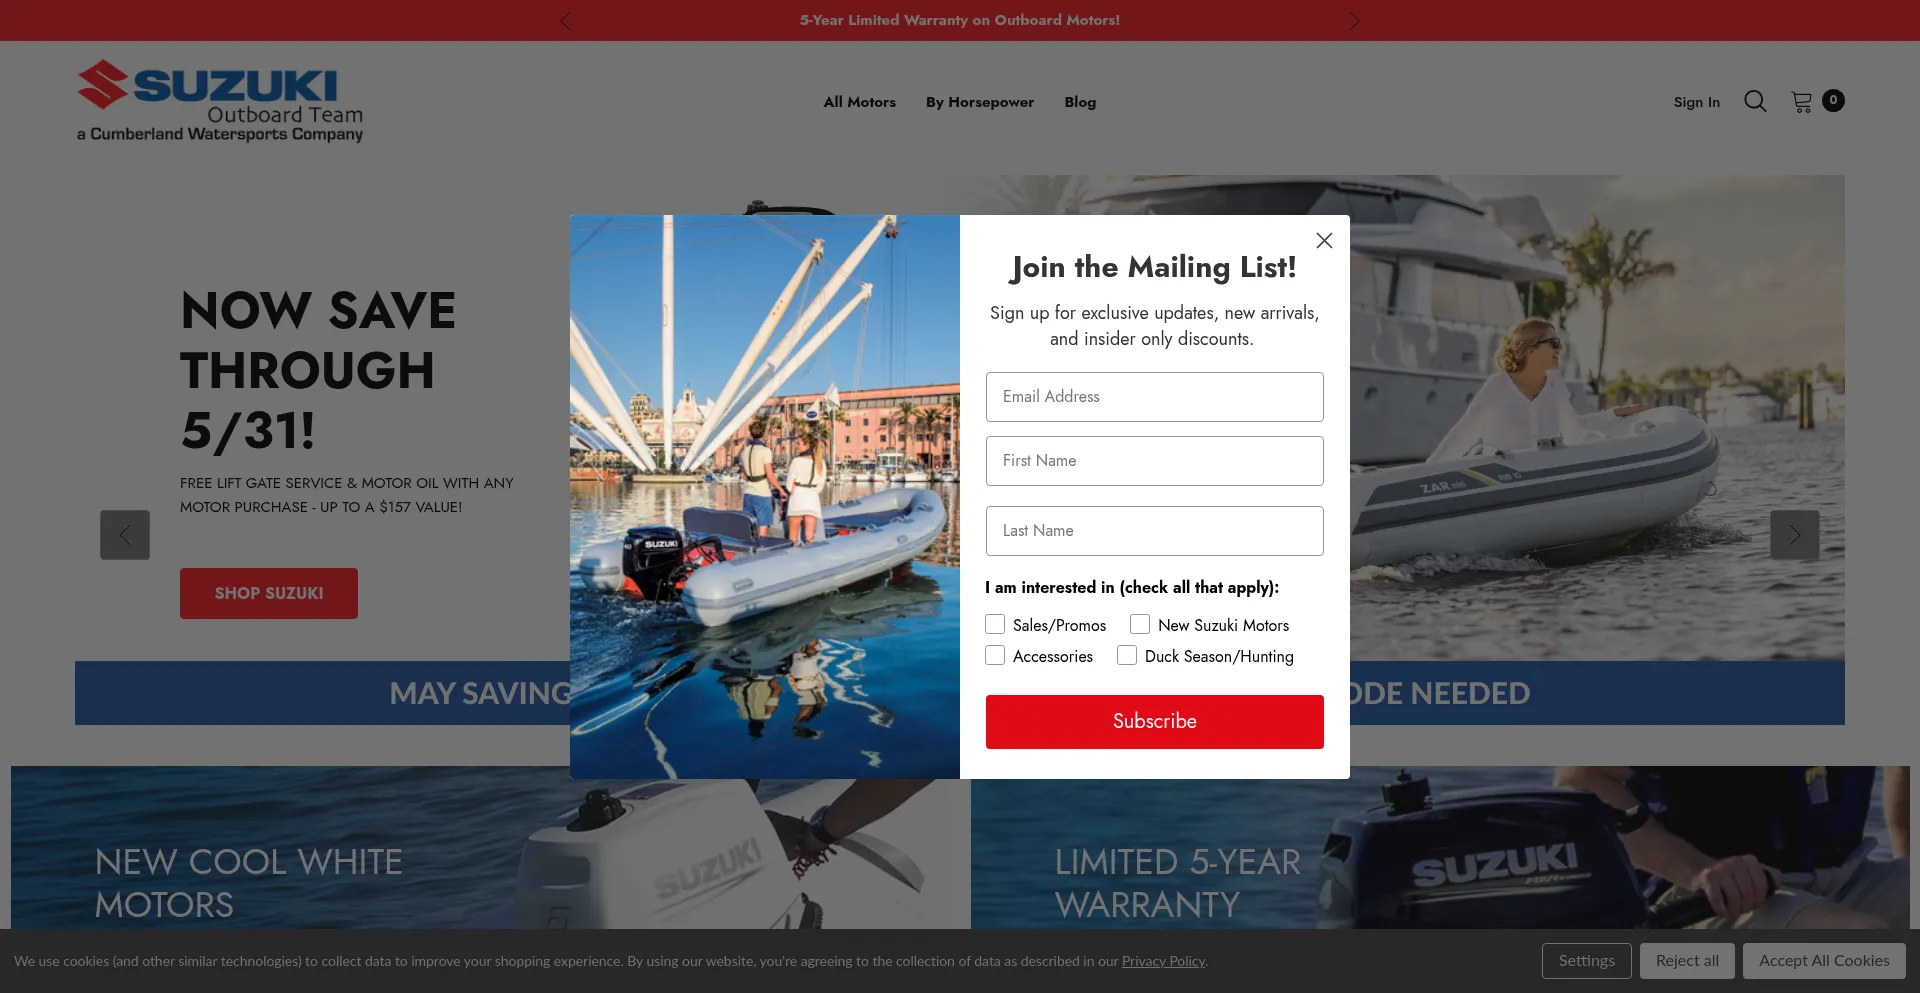Focus the Email Address field
Screen dimensions: 1920x993
click(x=1155, y=397)
